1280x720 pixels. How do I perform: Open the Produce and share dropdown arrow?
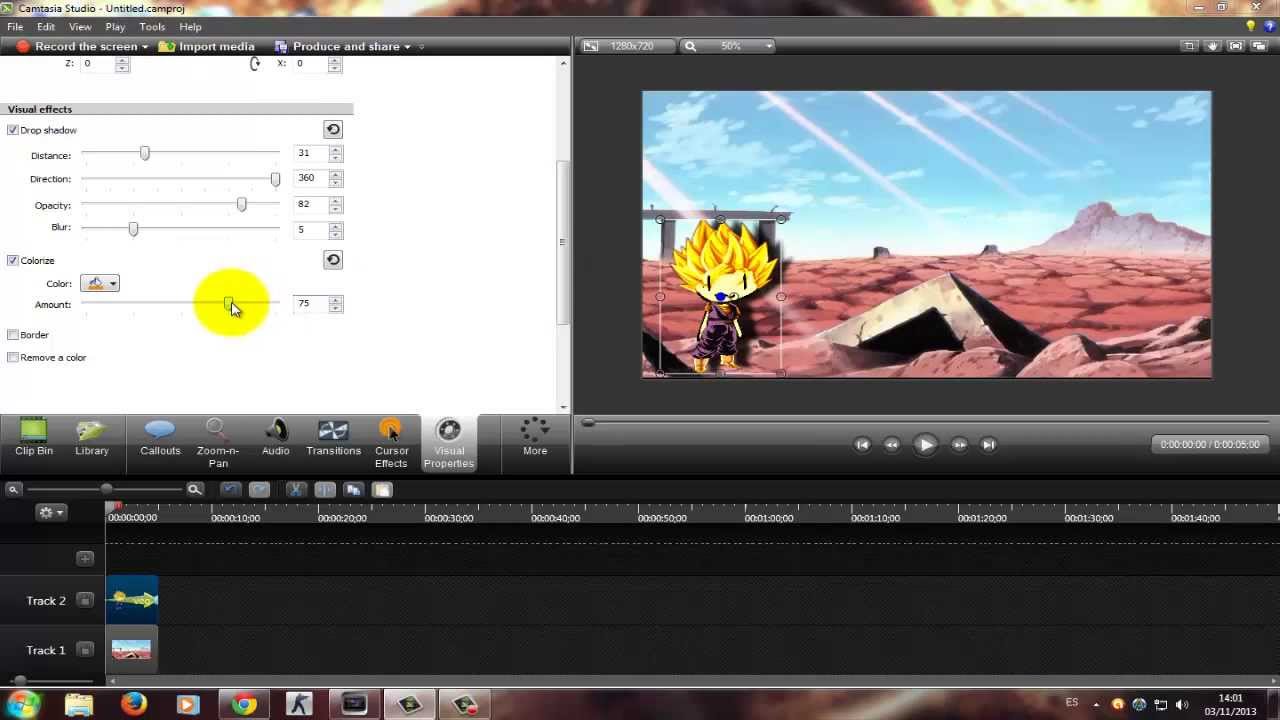point(407,47)
